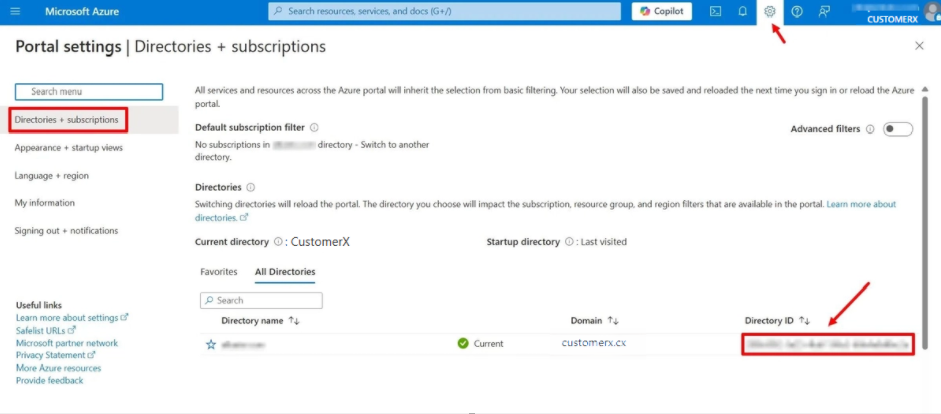The height and width of the screenshot is (414, 941).
Task: Focus the Search menu field
Action: tap(89, 92)
